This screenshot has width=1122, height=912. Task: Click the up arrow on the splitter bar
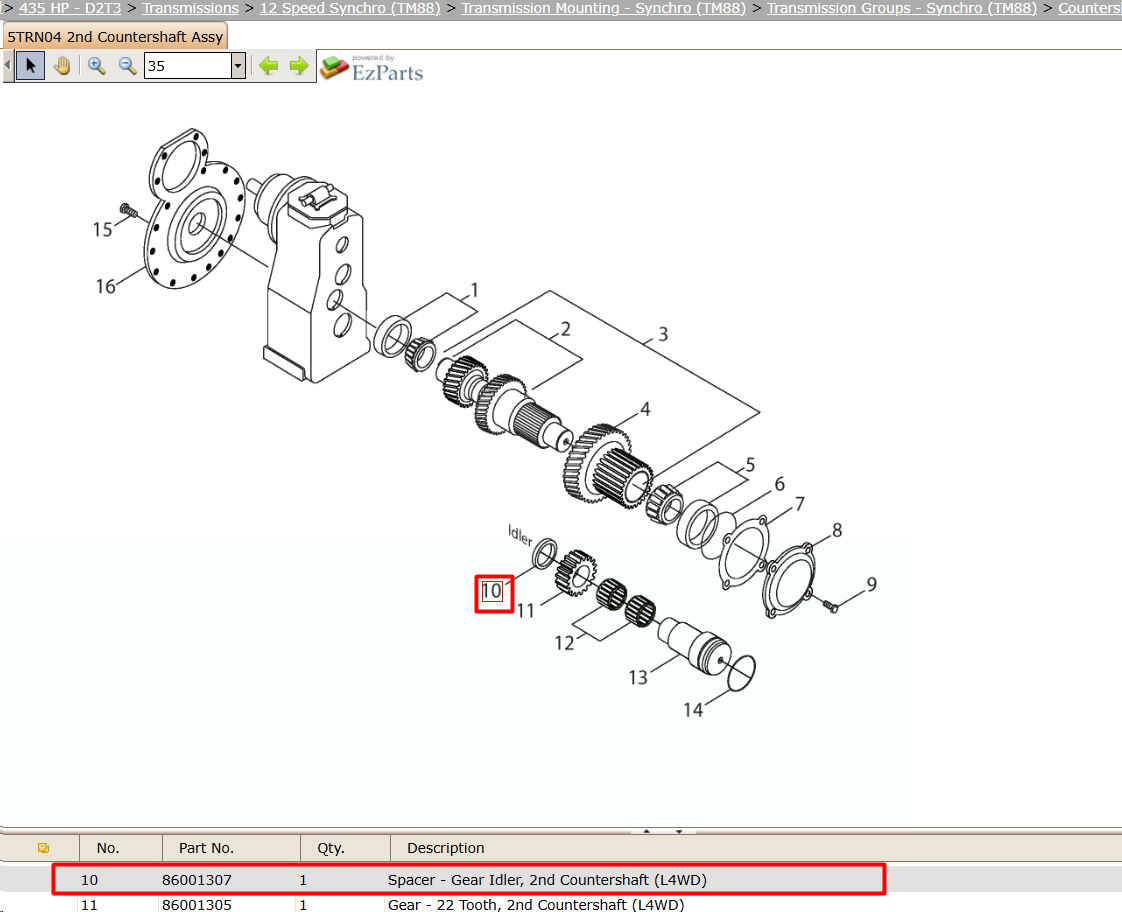pyautogui.click(x=646, y=831)
